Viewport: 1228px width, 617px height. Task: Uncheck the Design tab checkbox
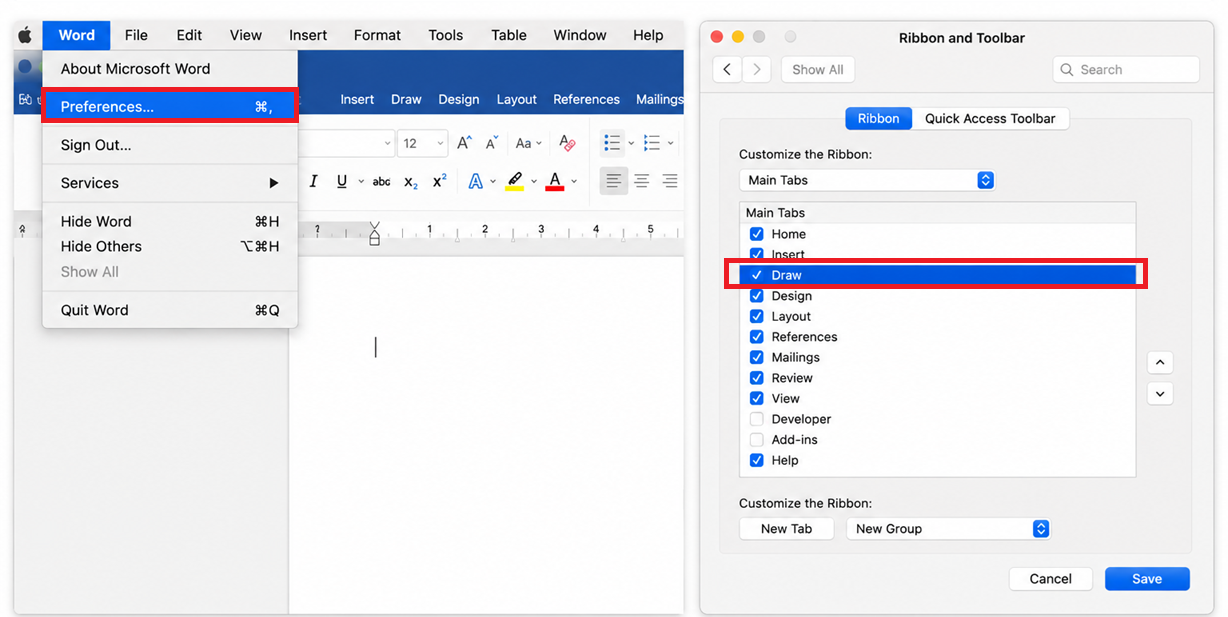point(757,296)
